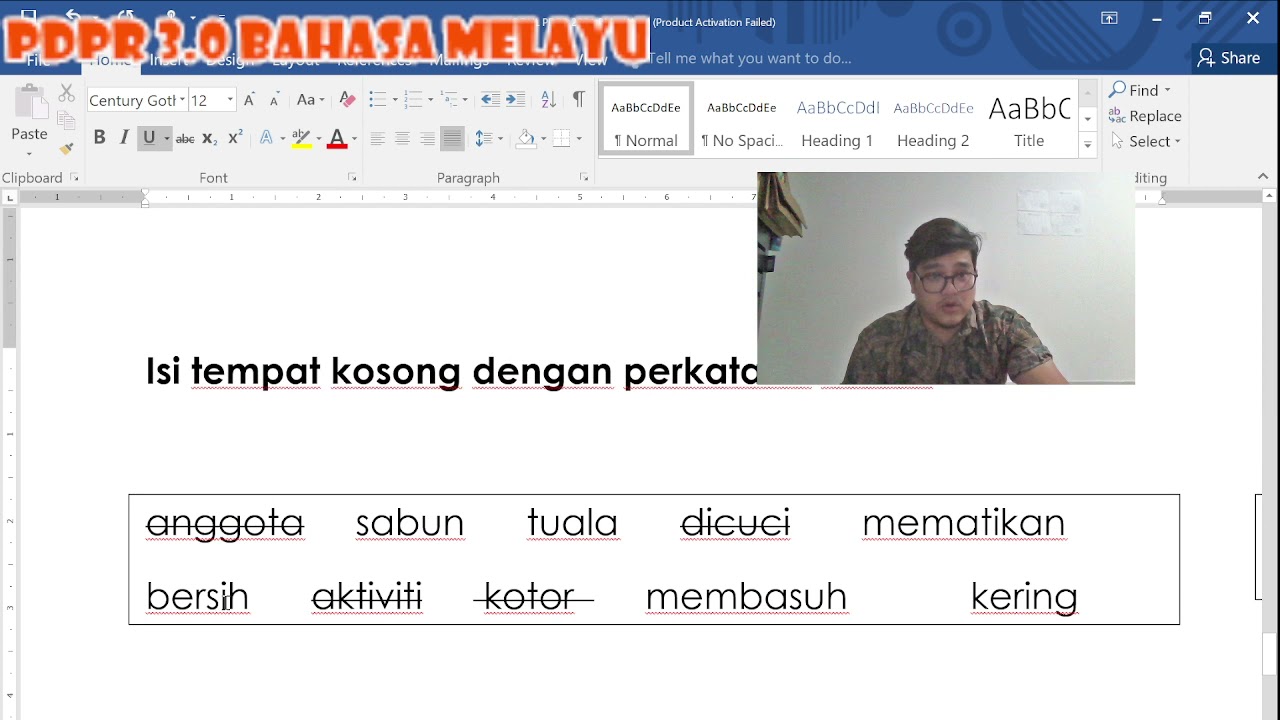Viewport: 1280px width, 720px height.
Task: Open Paste options arrow below Paste
Action: coord(29,153)
